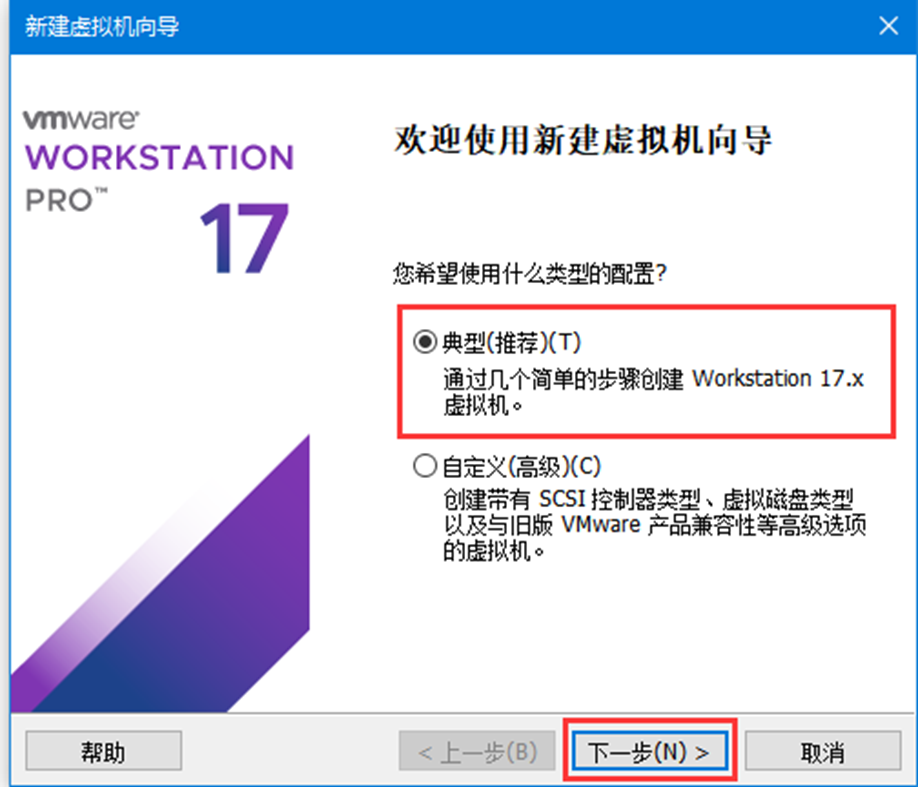918x787 pixels.
Task: Click the VMware Workstation Pro 17 logo
Action: coord(158,191)
